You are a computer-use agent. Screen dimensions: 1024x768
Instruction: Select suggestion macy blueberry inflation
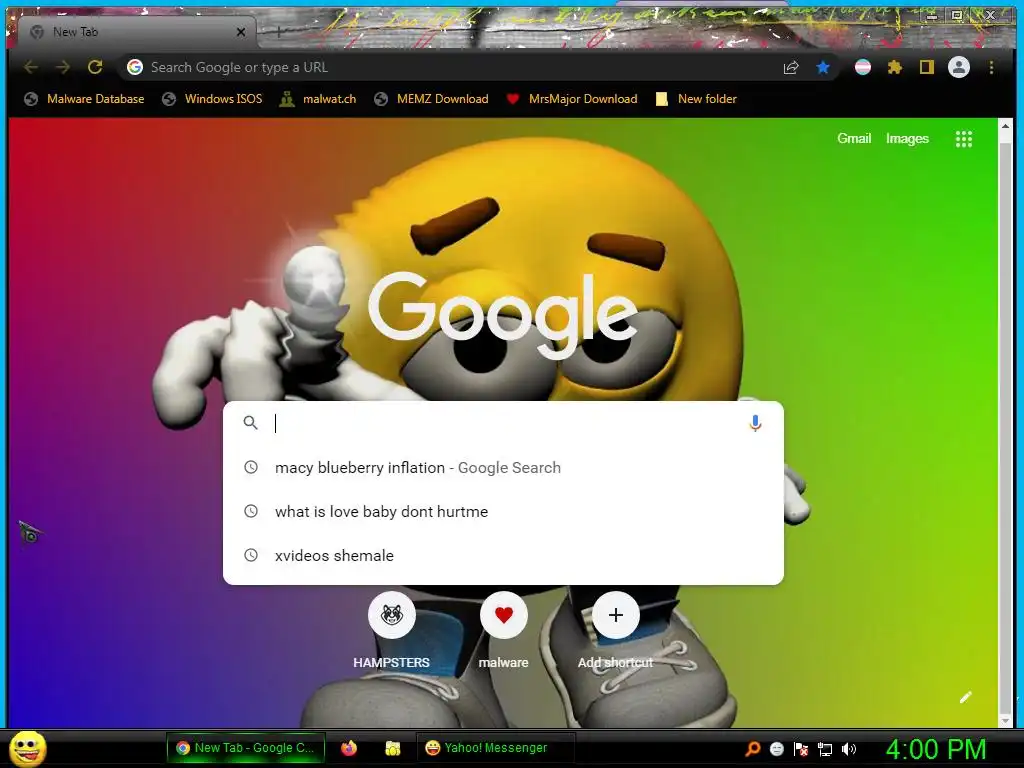tap(503, 468)
